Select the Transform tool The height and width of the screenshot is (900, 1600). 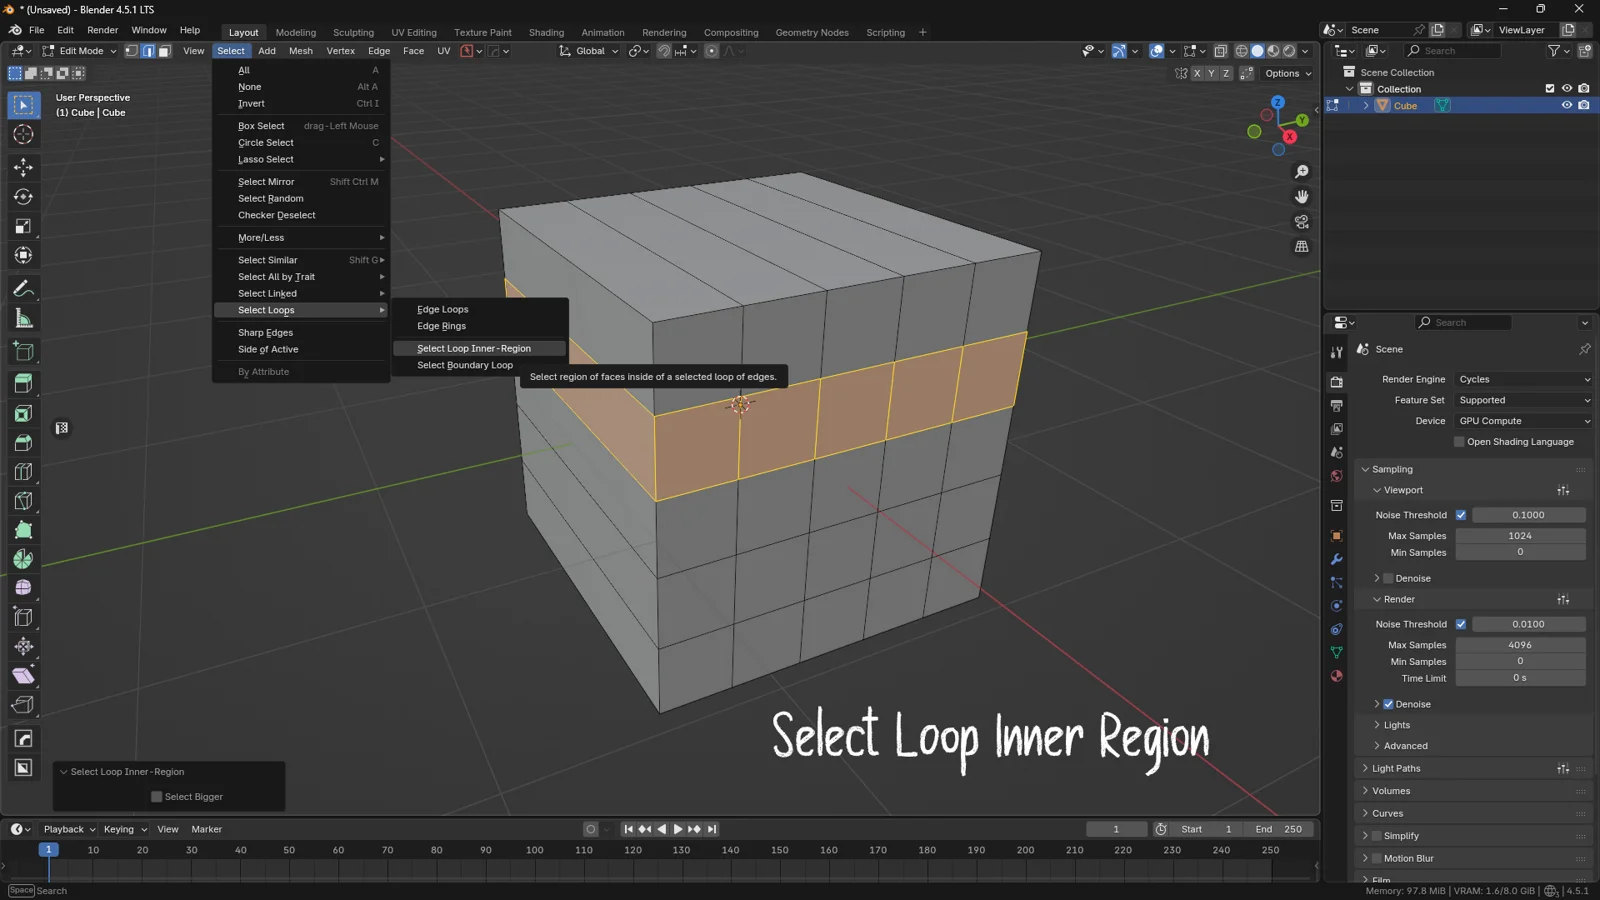[23, 256]
